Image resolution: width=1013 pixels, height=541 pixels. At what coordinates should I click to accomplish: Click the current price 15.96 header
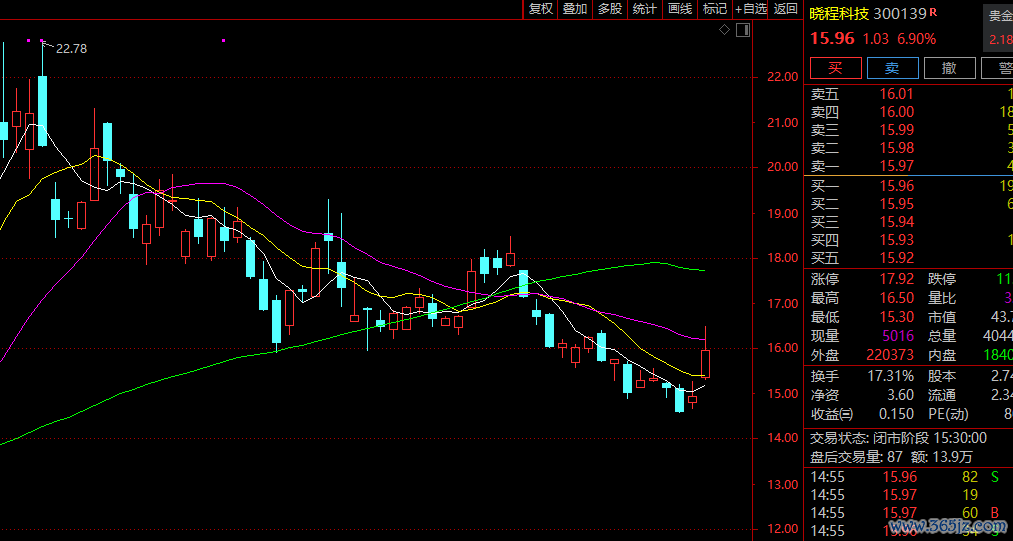[x=833, y=39]
